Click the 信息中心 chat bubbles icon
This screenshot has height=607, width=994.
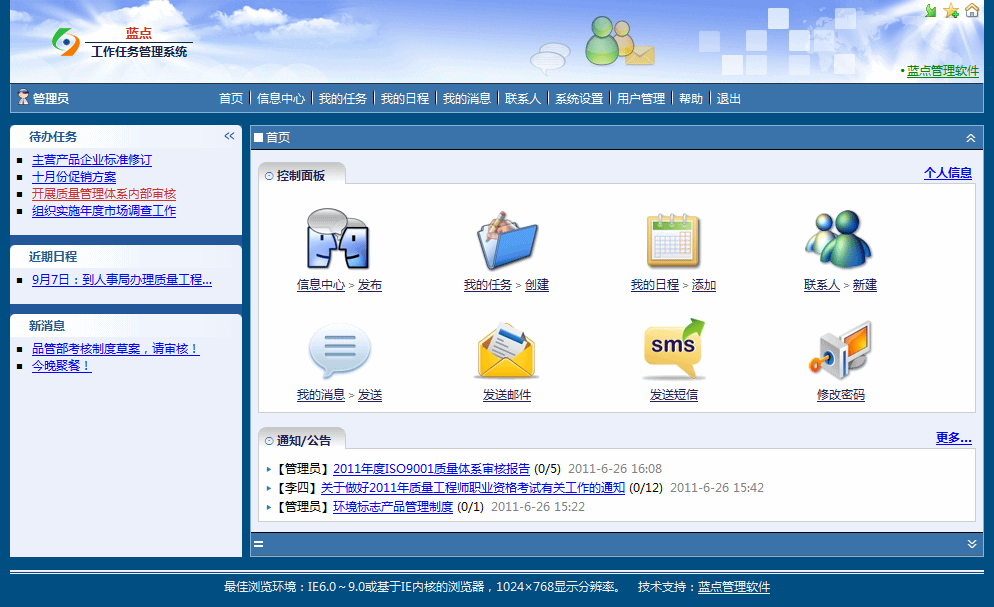click(x=338, y=240)
